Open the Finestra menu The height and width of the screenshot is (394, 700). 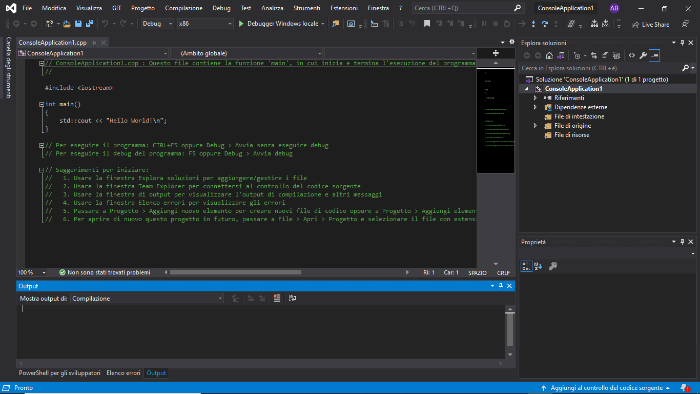[378, 8]
